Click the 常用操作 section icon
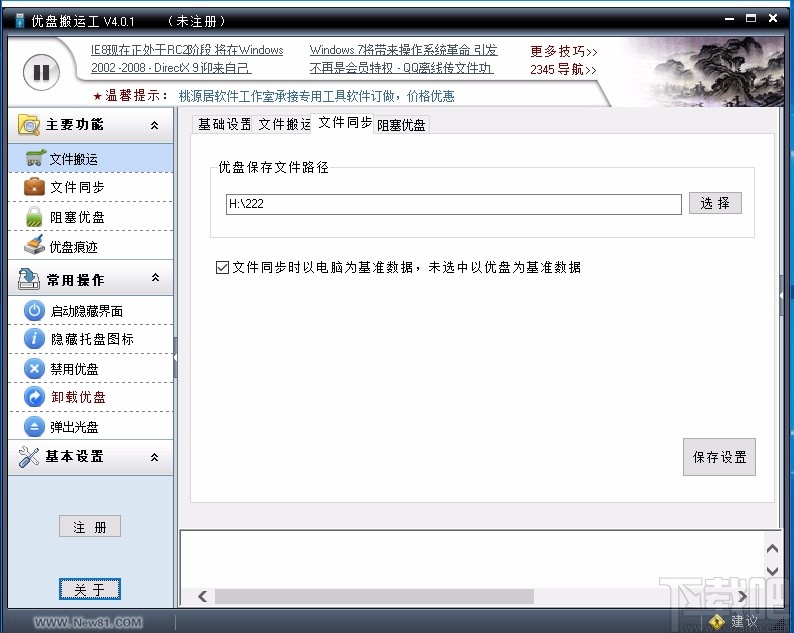The width and height of the screenshot is (794, 633). coord(28,279)
